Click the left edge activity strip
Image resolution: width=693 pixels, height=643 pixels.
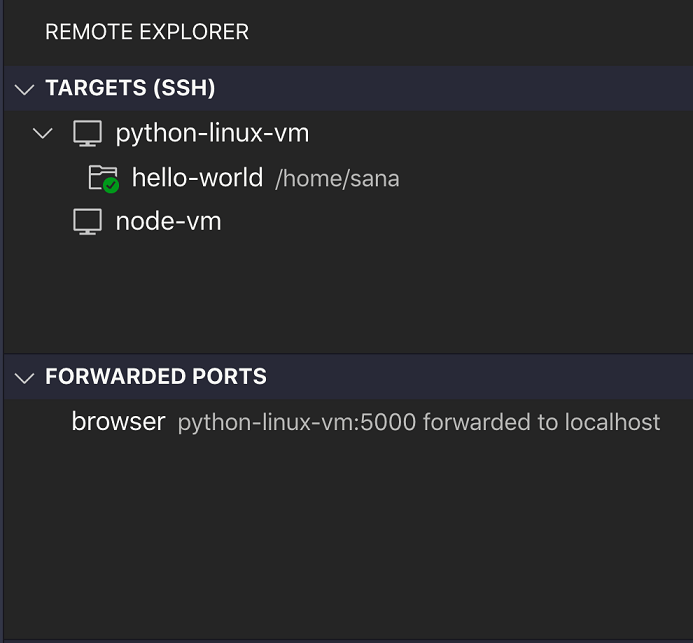pyautogui.click(x=3, y=300)
